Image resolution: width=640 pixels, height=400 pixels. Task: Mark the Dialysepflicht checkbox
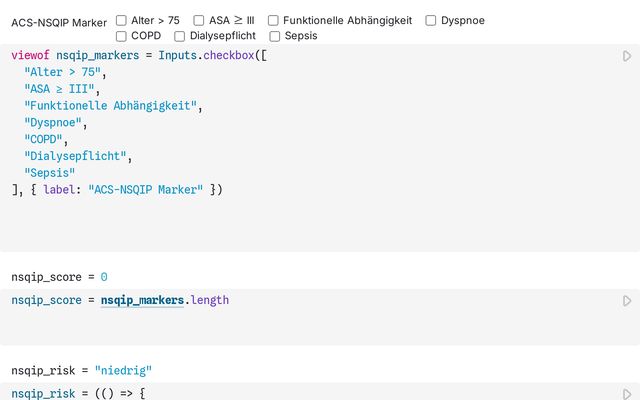(x=179, y=36)
